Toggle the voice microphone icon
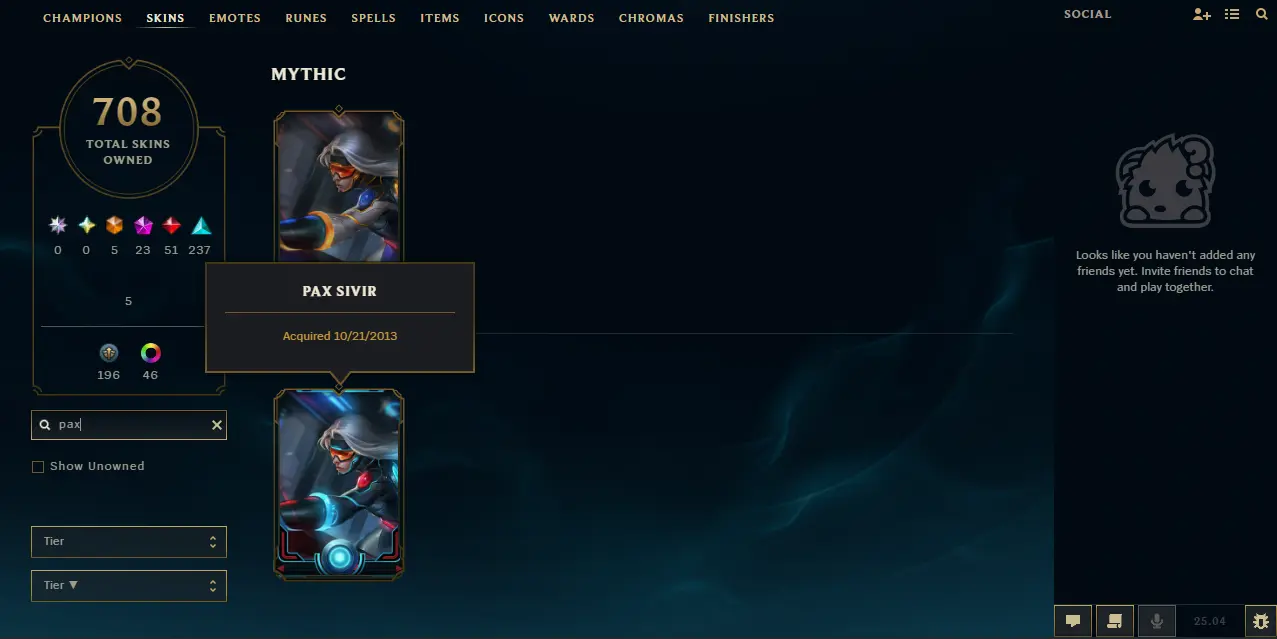The width and height of the screenshot is (1277, 639). click(1156, 621)
